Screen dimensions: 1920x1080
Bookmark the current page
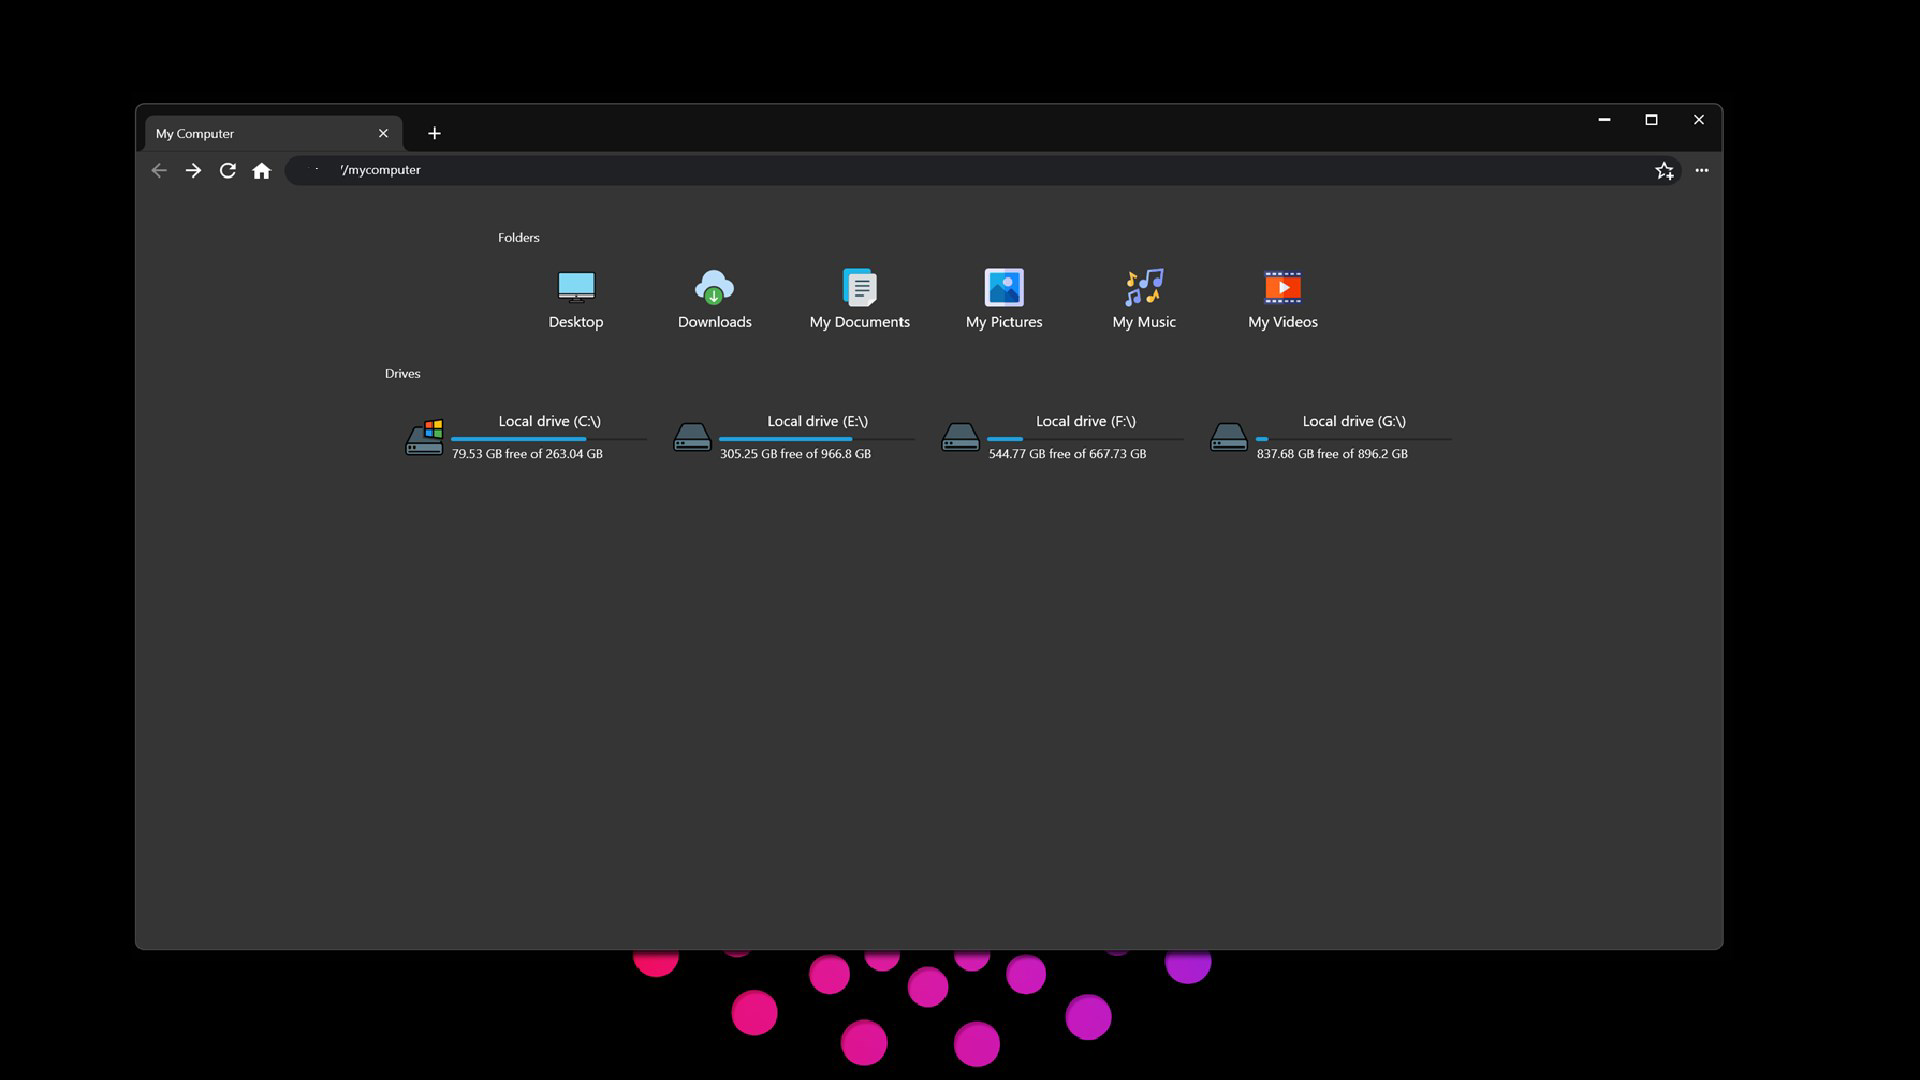(x=1664, y=170)
